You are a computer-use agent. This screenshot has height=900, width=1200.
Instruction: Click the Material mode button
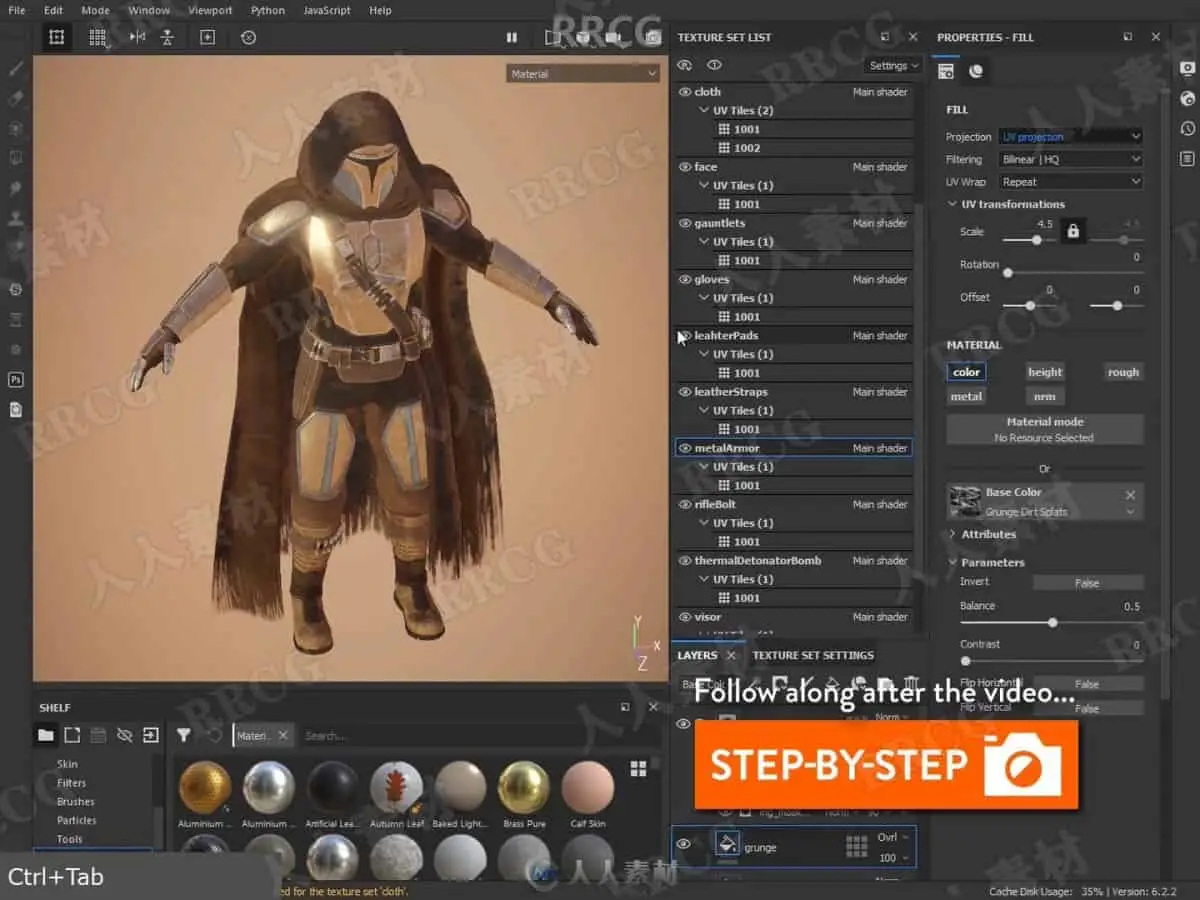tap(1045, 429)
